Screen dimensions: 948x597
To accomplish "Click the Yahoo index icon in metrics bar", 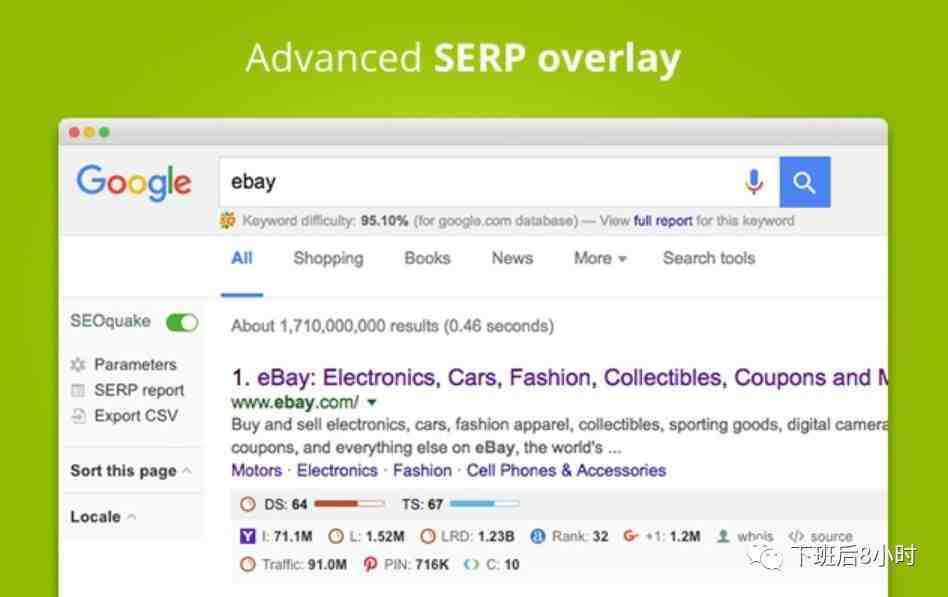I will (248, 536).
